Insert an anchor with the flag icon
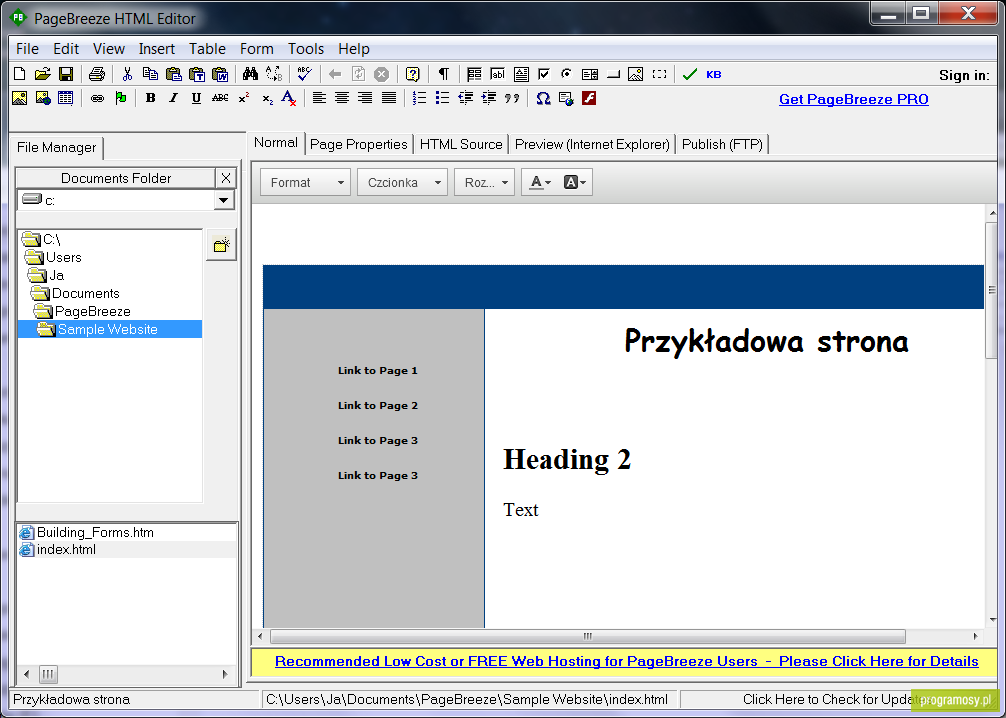 click(120, 98)
